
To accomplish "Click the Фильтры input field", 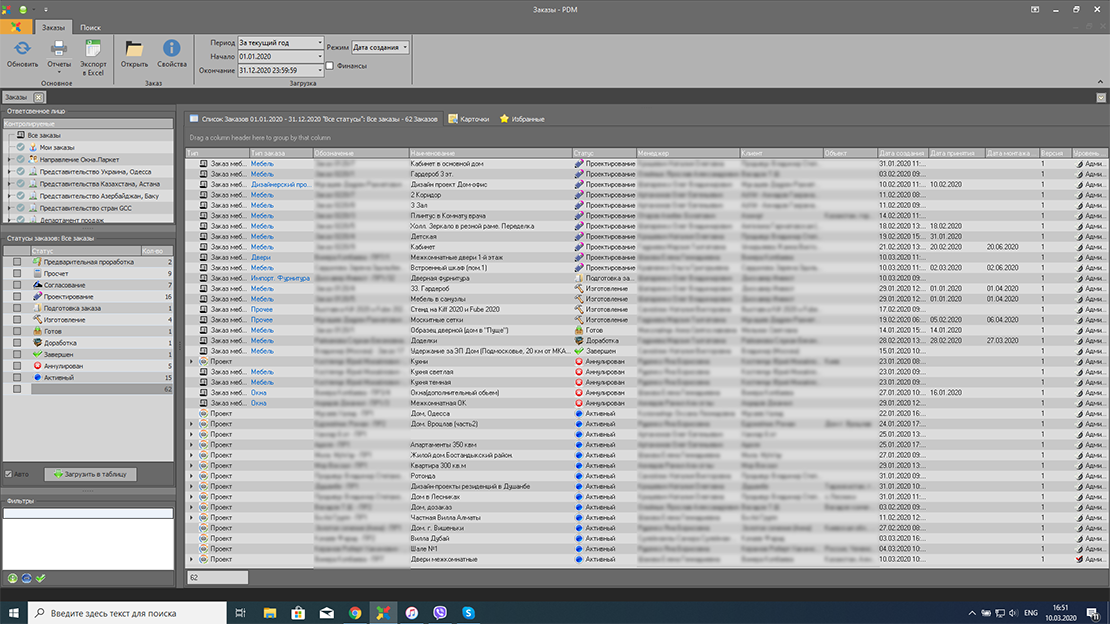I will coord(88,513).
